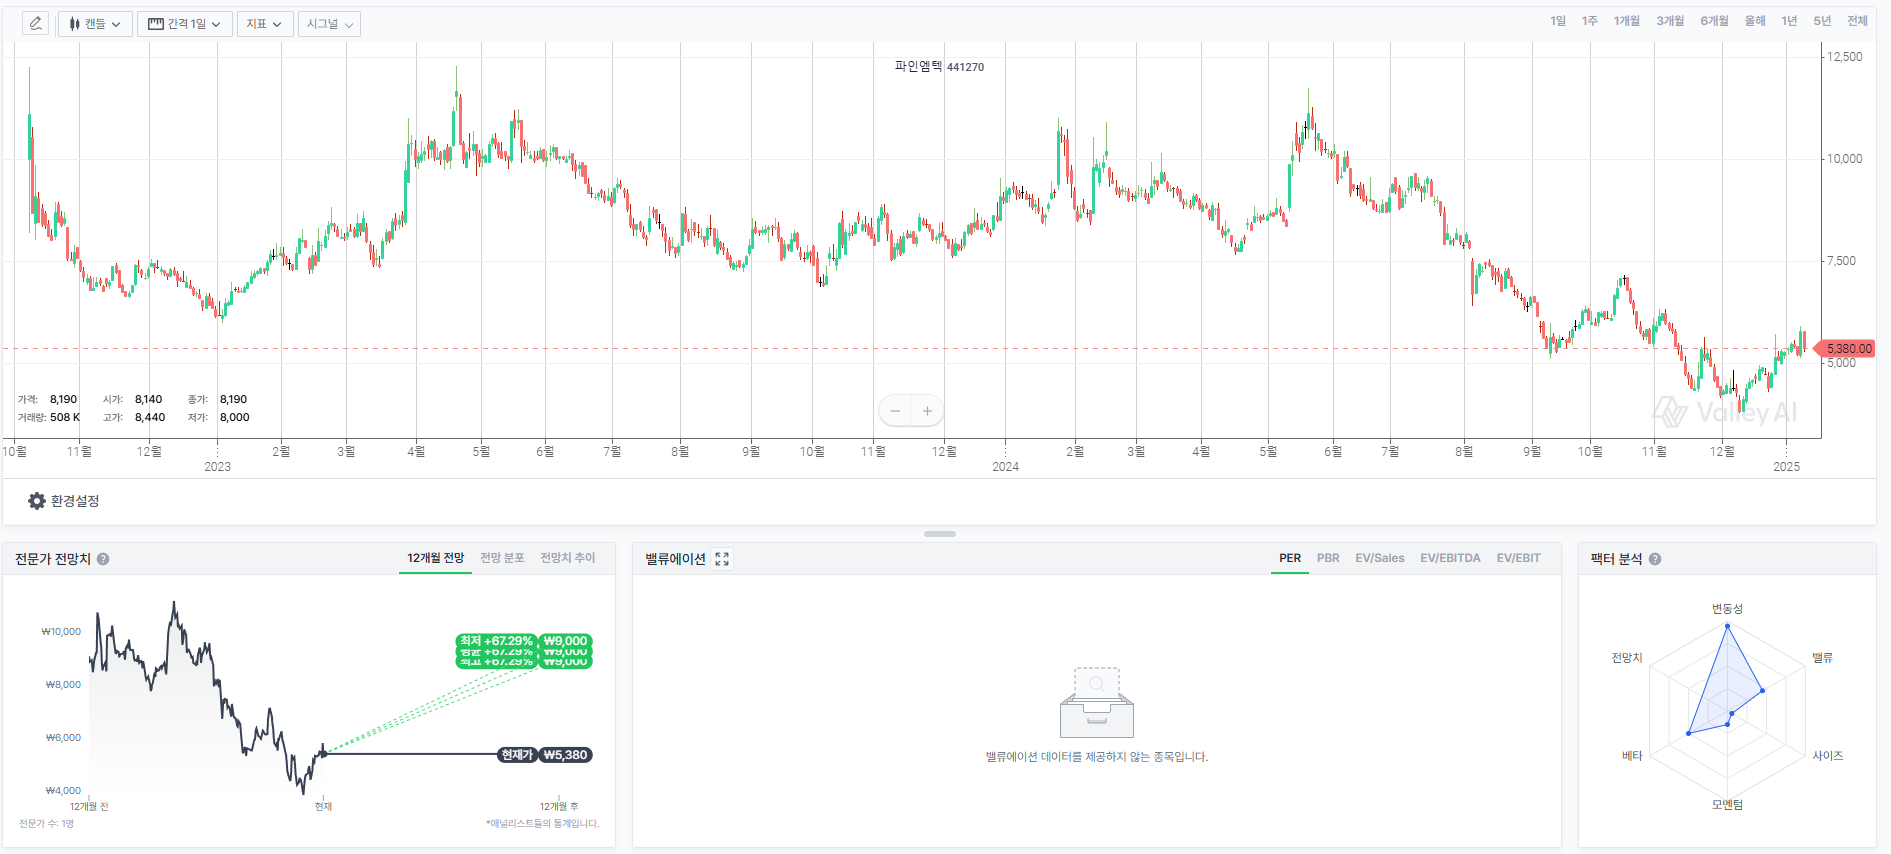Click the 5,380.00 current price label
Image resolution: width=1891 pixels, height=854 pixels.
click(x=1848, y=349)
